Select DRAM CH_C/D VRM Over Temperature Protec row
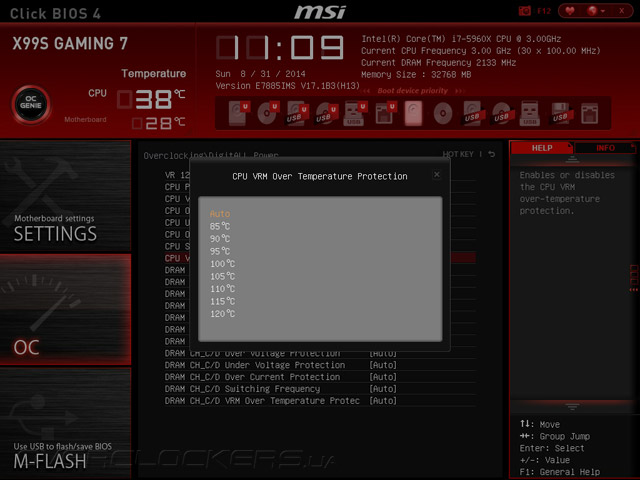The image size is (640, 480). [320, 400]
